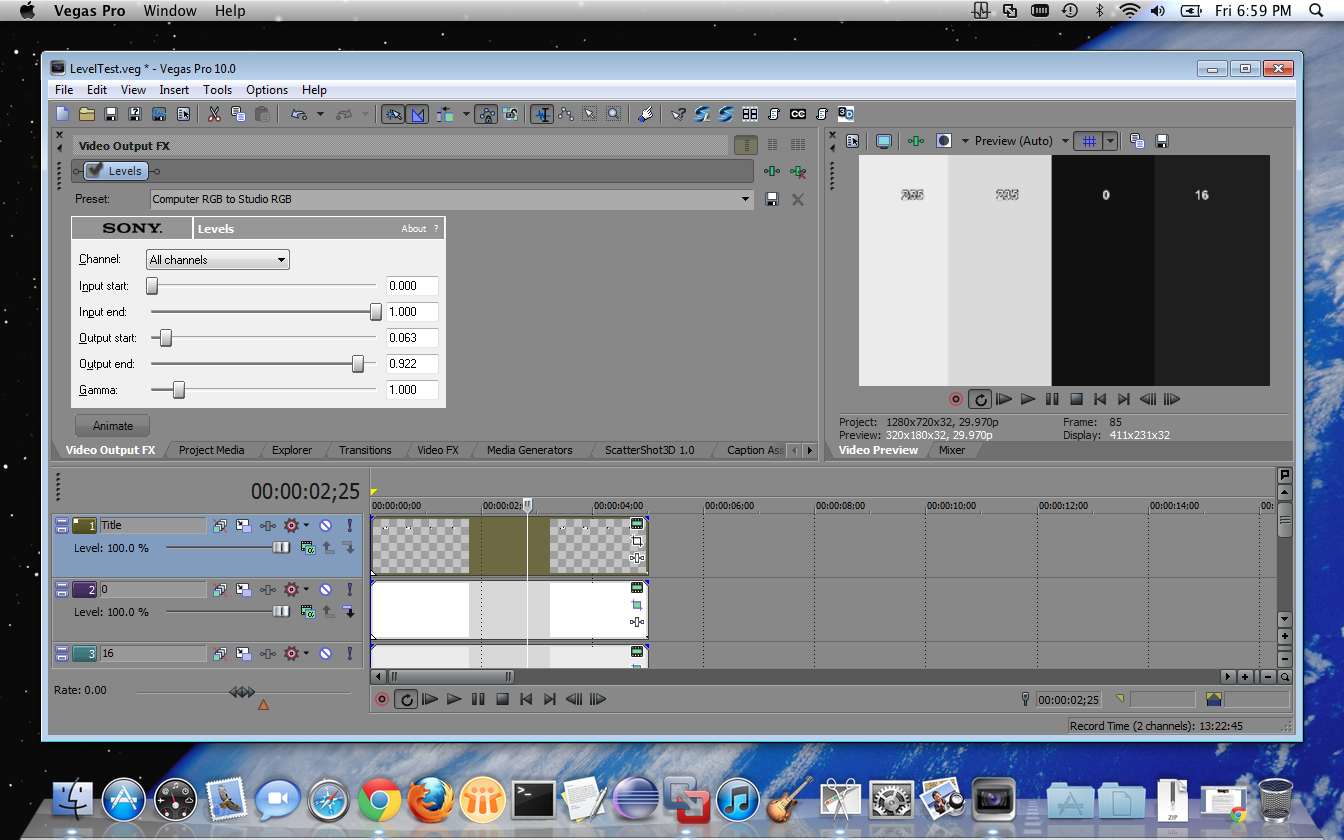Open the Tools menu
Screen dimensions: 1344x840
coord(217,90)
